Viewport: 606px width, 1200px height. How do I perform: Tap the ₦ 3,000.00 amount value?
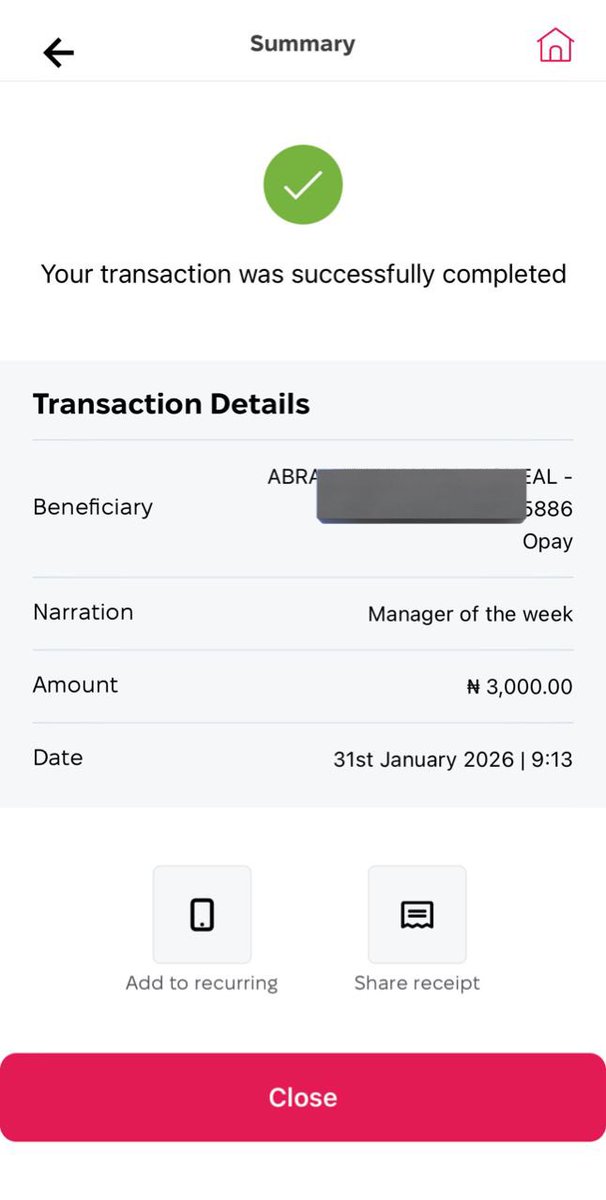pos(520,687)
